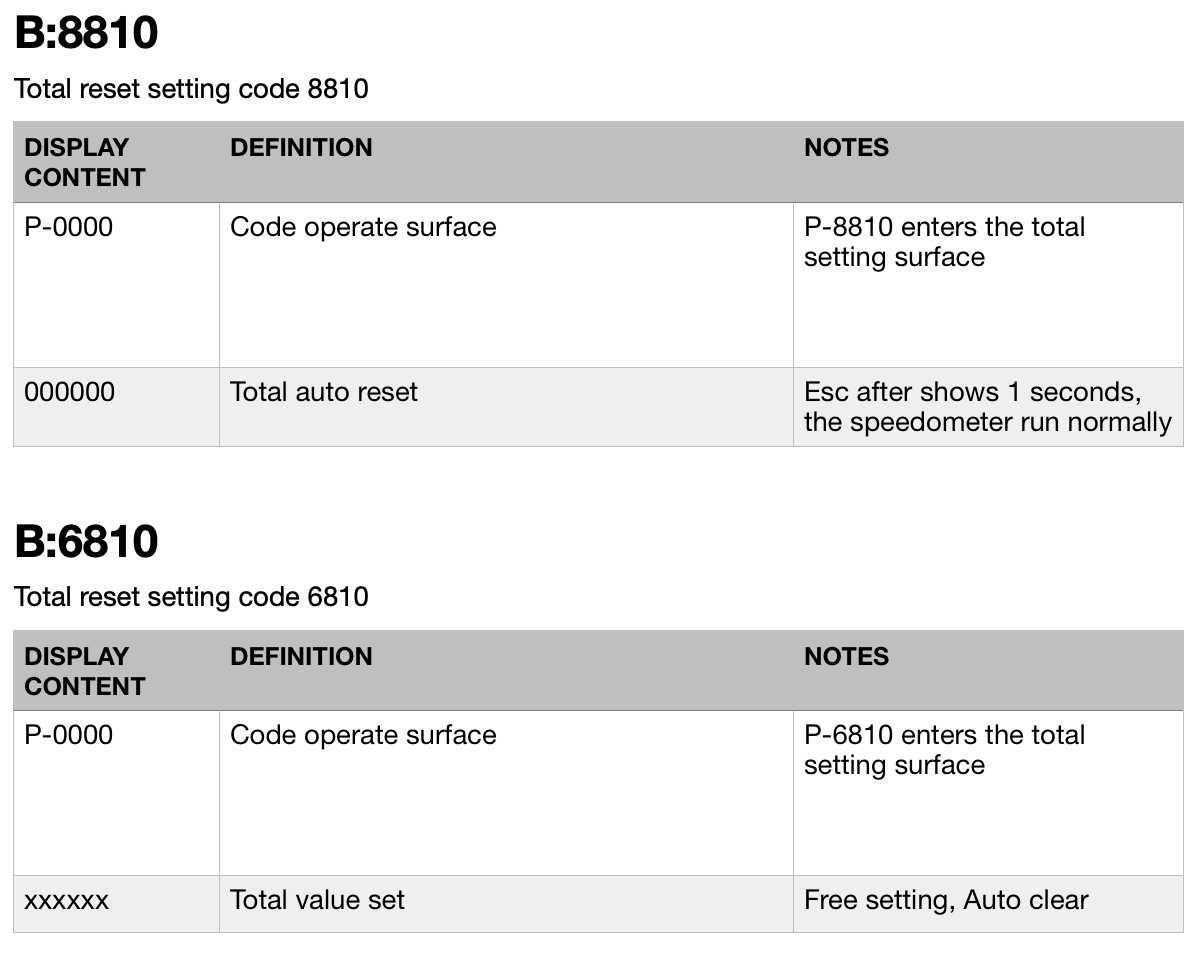
Task: Click "Code operate surface" in the B:8810 table
Action: [363, 227]
